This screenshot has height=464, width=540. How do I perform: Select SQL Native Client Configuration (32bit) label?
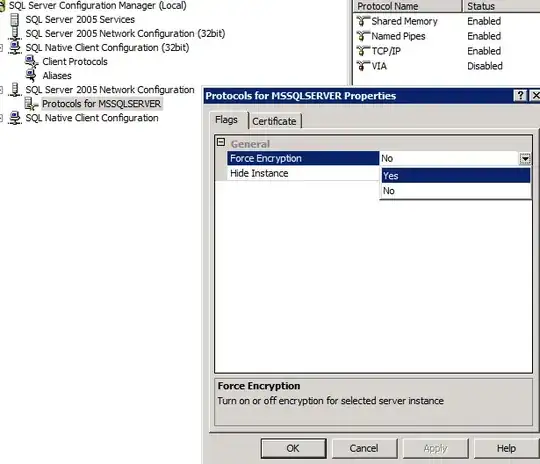(x=107, y=48)
